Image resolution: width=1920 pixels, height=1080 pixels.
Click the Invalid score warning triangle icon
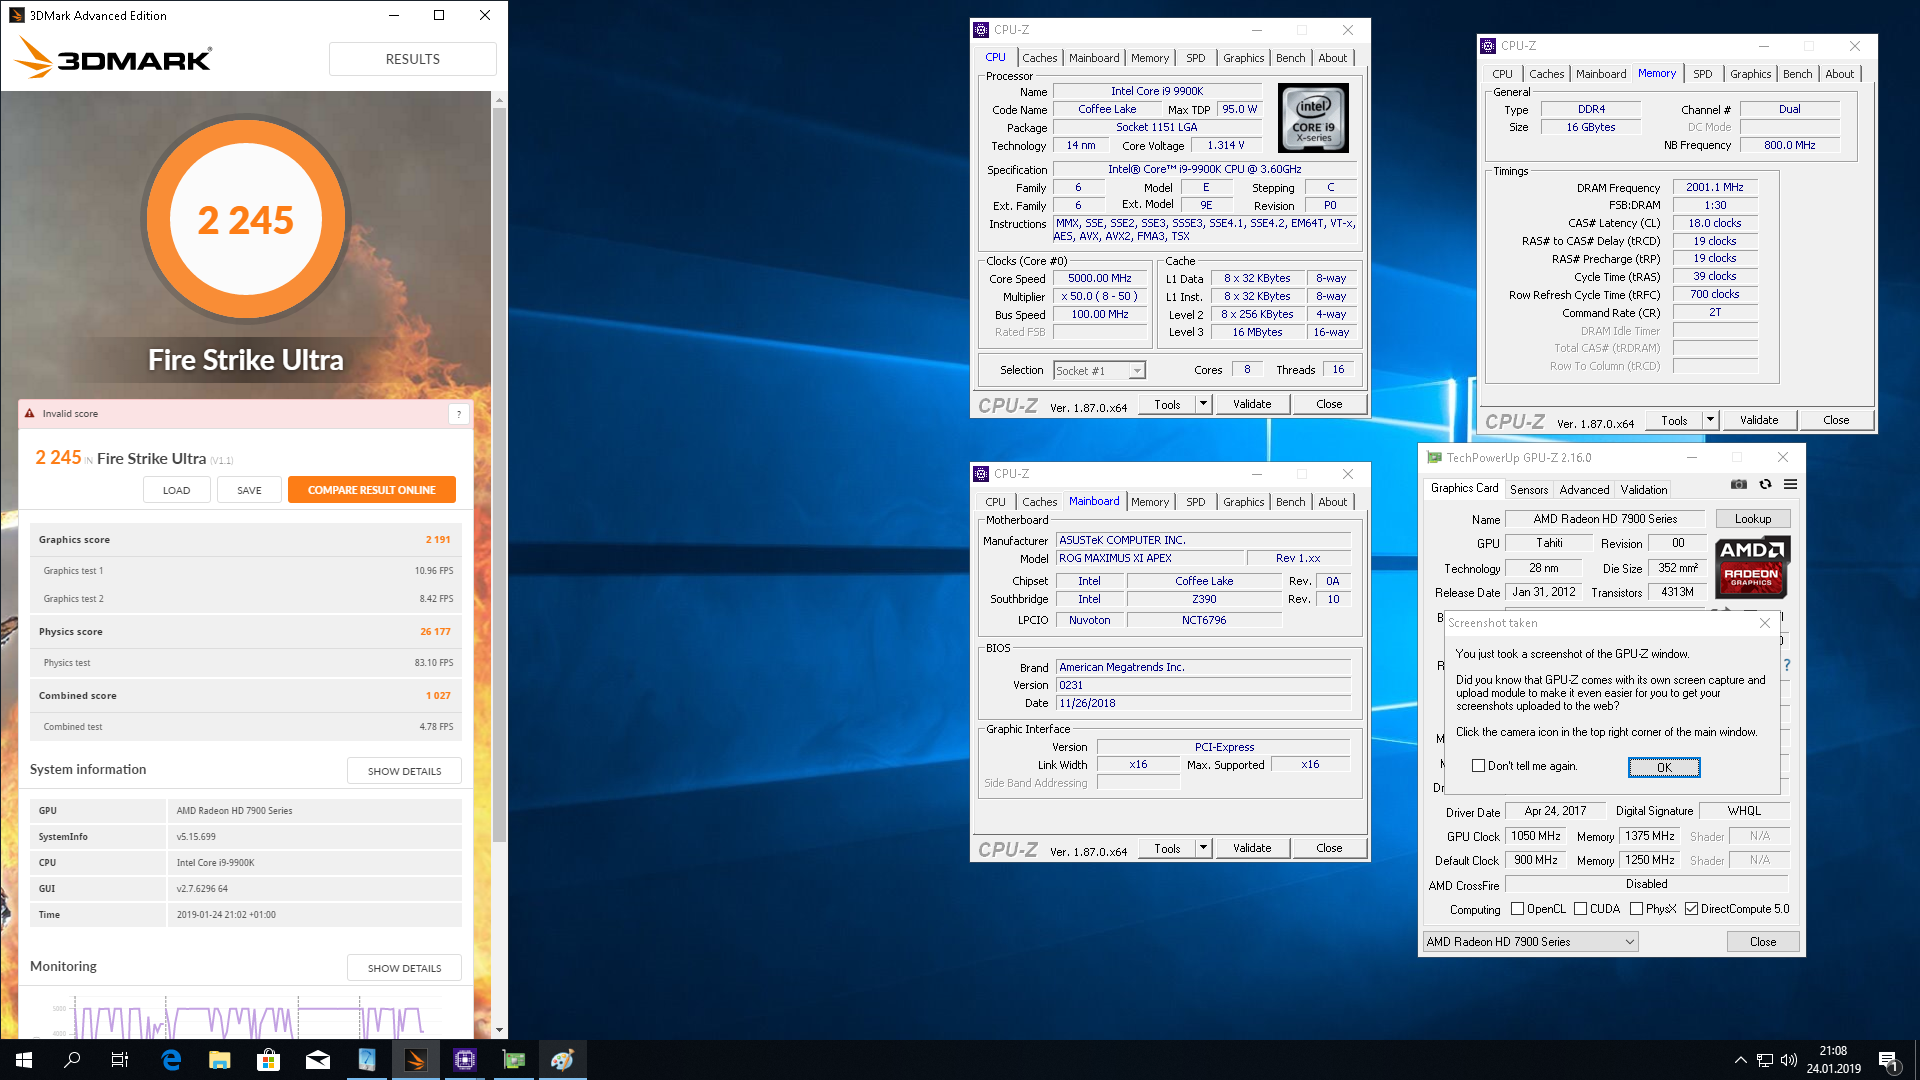pyautogui.click(x=29, y=413)
